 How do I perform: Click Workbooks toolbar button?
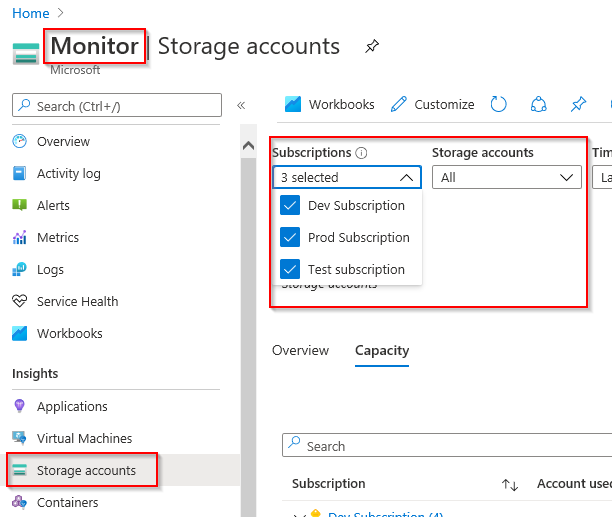pos(329,104)
